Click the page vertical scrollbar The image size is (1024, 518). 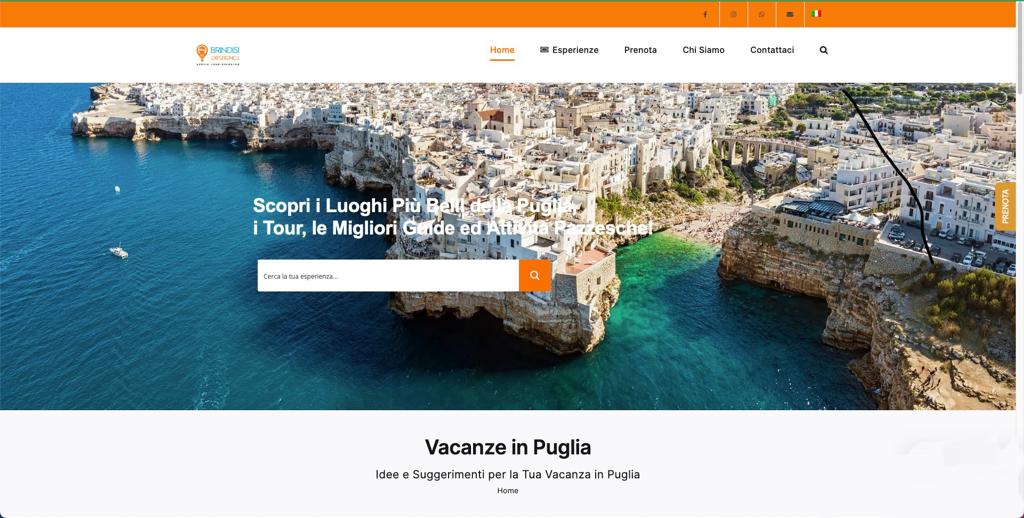pos(1019,261)
